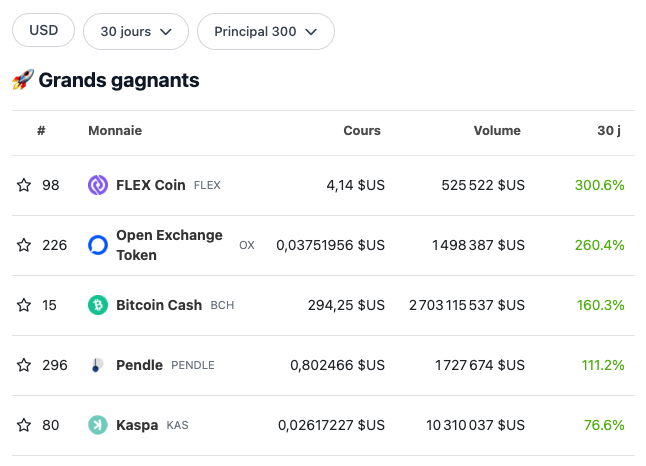Sort by the Monnaie column header
The image size is (646, 466).
click(115, 130)
